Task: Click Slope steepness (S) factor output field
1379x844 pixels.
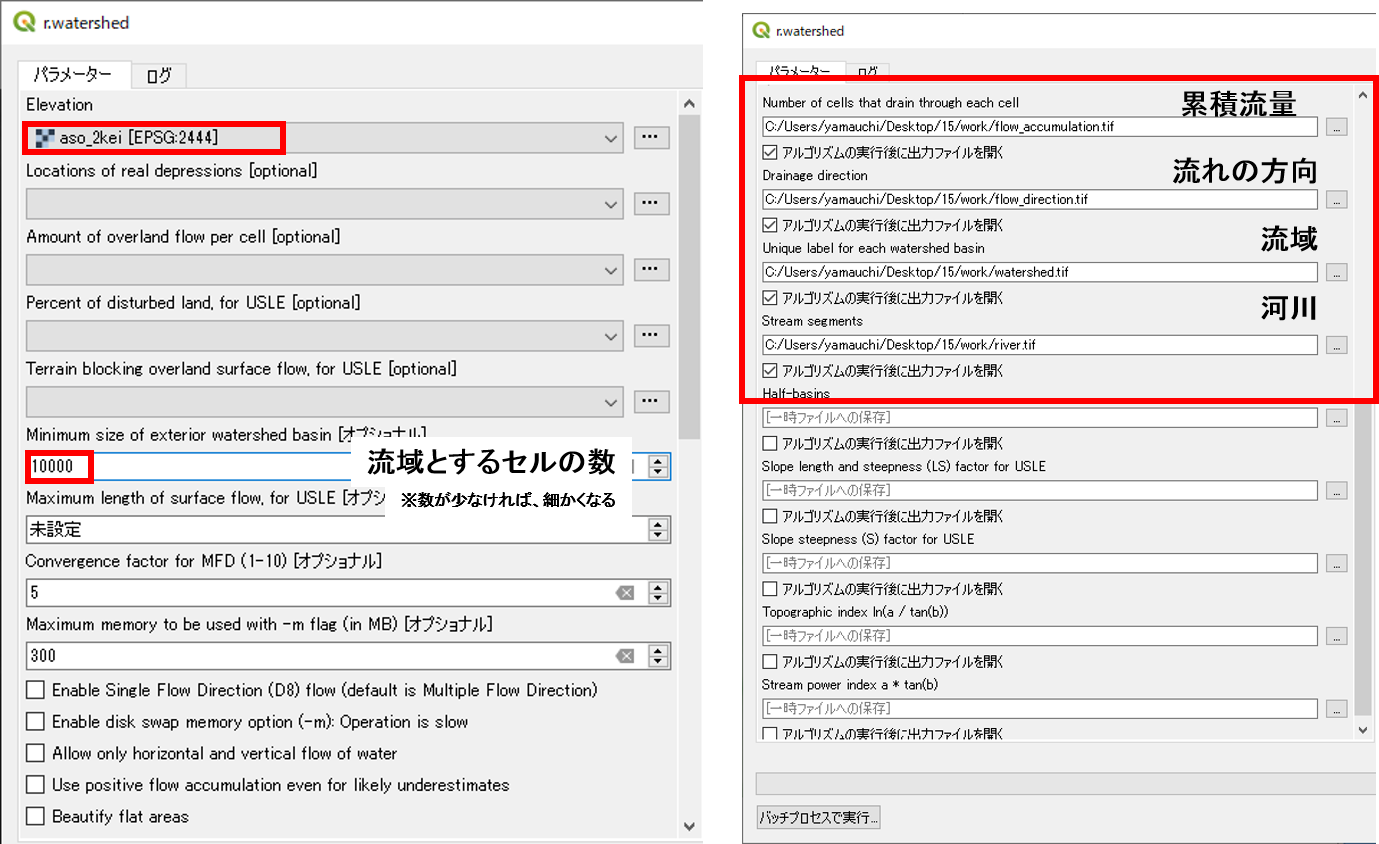Action: (1040, 562)
